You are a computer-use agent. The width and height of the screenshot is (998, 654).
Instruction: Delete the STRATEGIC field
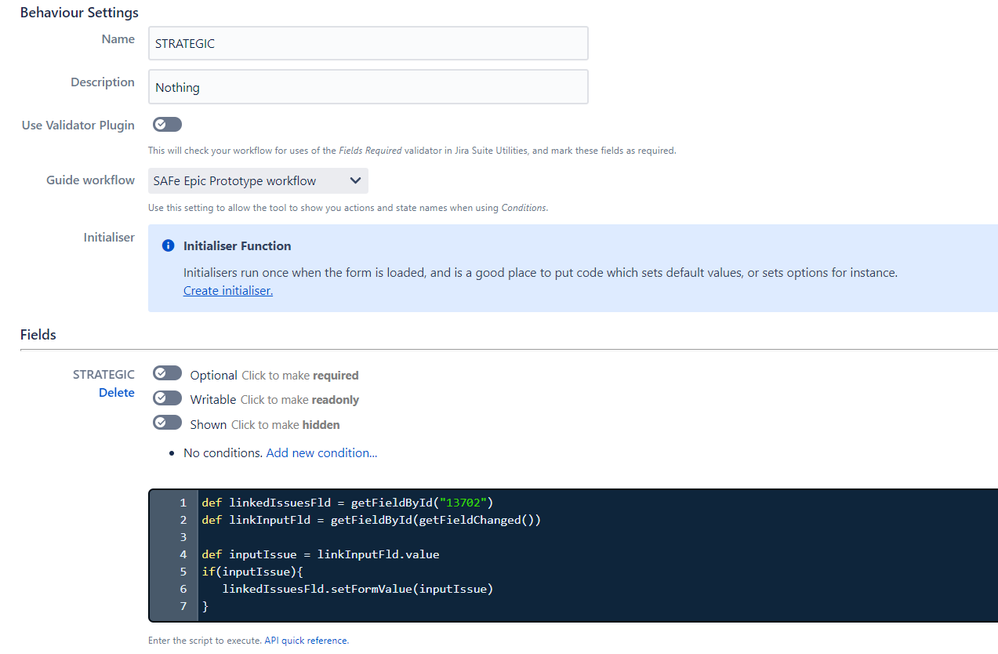pos(116,393)
